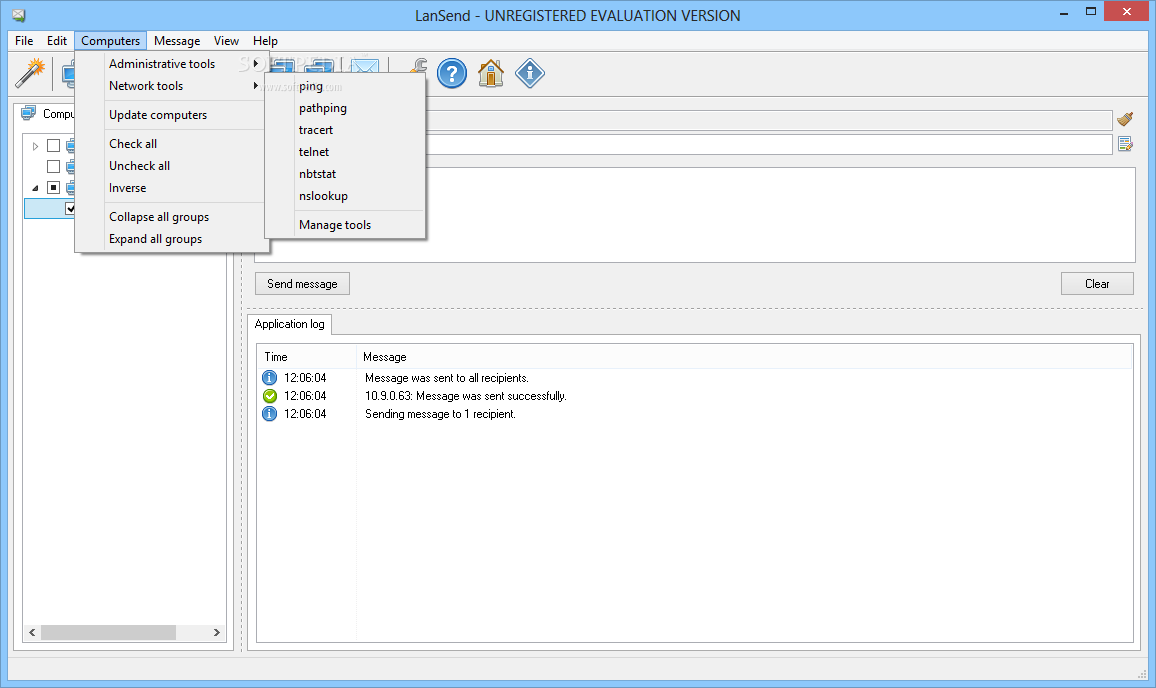Tick checkbox on the collapsed group row
1156x688 pixels.
point(53,145)
